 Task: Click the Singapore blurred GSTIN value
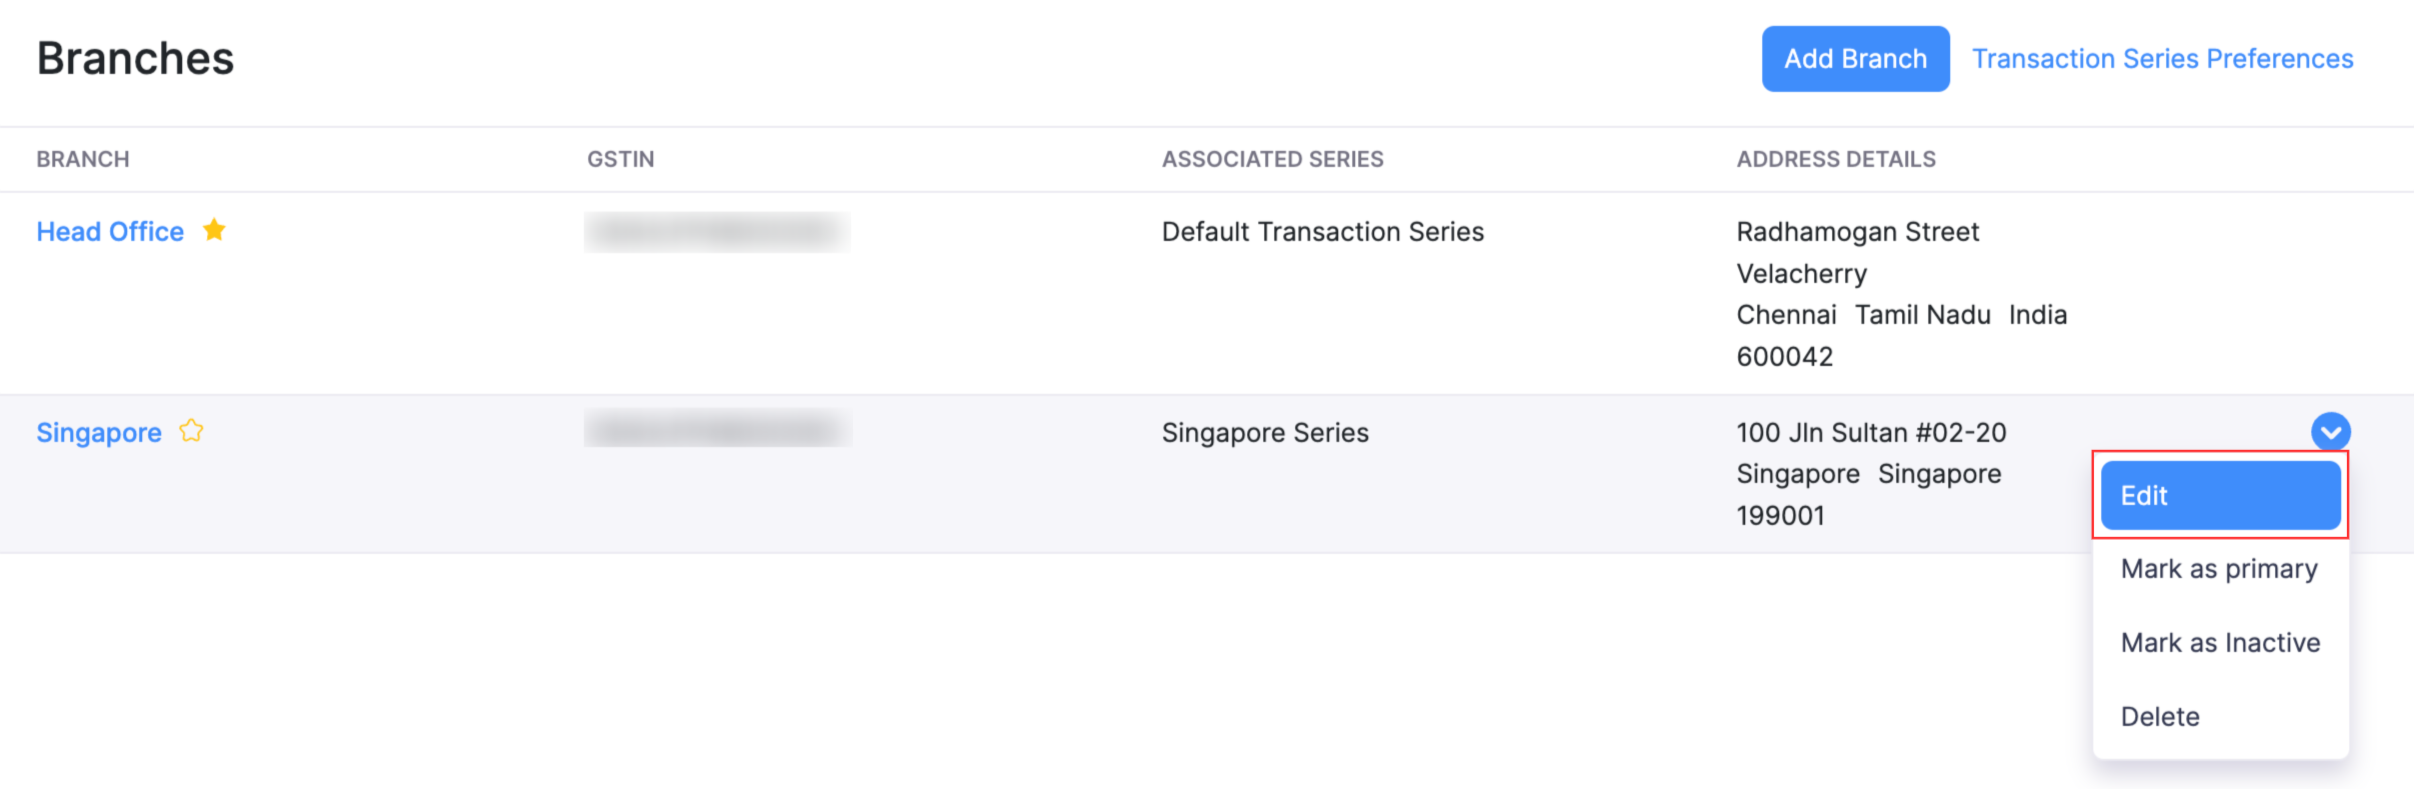point(717,430)
